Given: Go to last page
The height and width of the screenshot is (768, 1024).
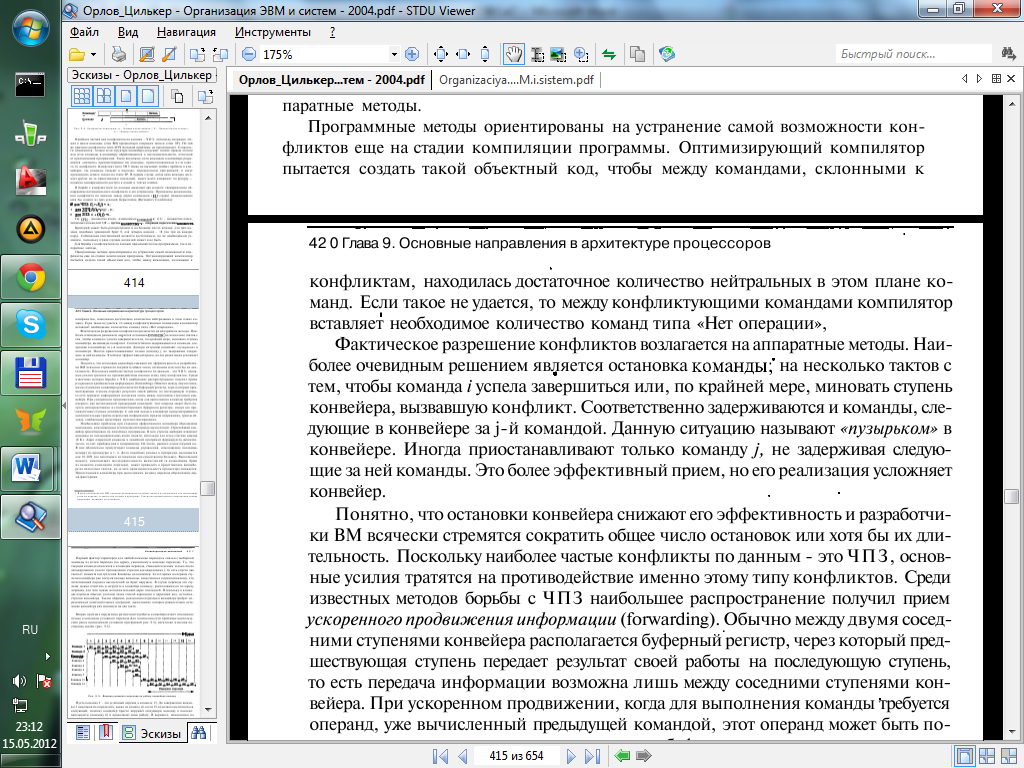Looking at the screenshot, I should [592, 756].
